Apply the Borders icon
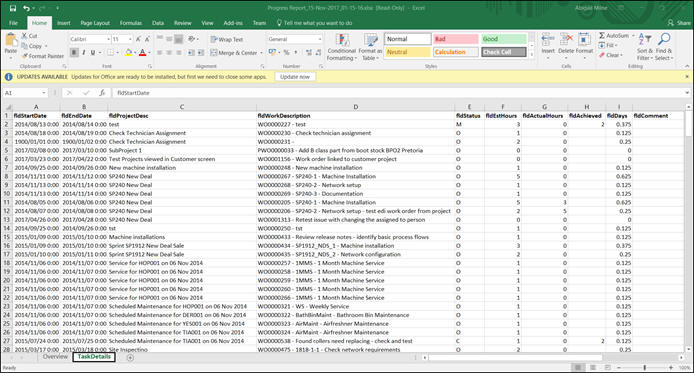 tap(110, 53)
